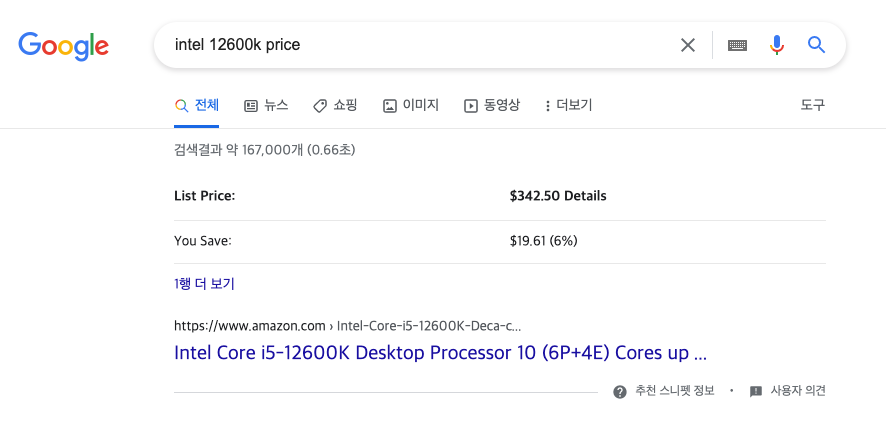Open the amazon.com breadcrumb URL

click(x=348, y=326)
